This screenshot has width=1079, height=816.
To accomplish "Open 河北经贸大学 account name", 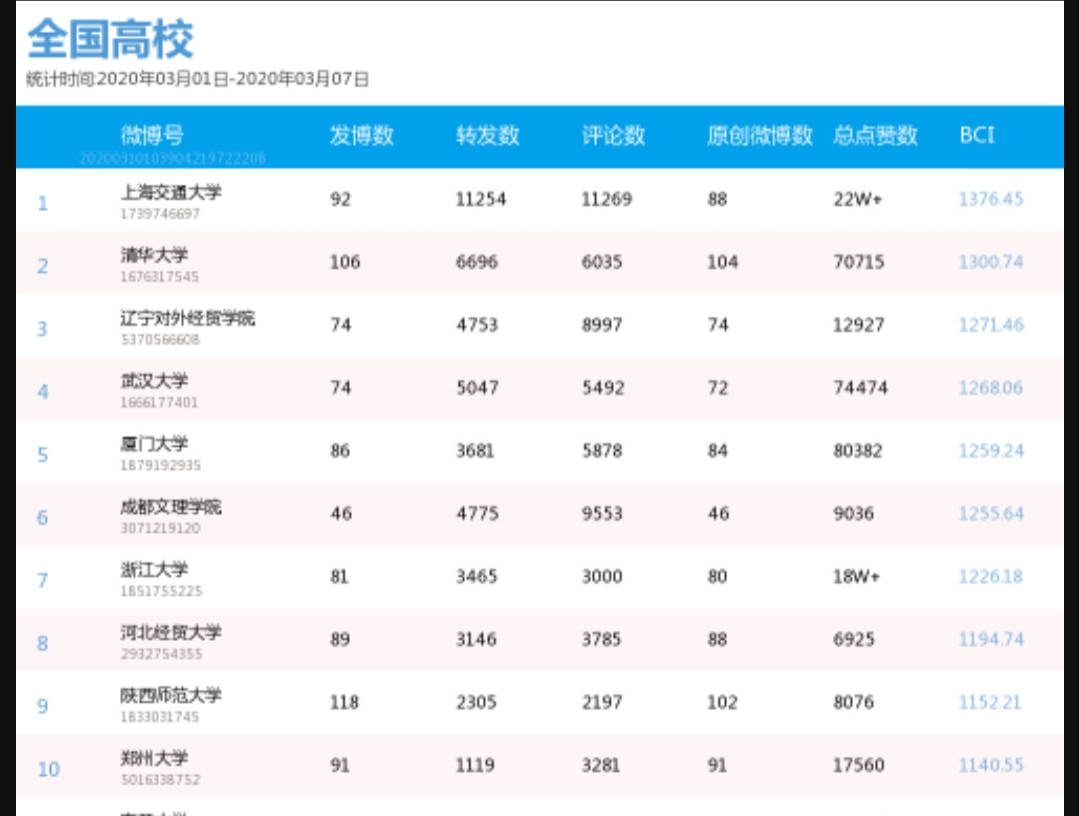I will pyautogui.click(x=171, y=632).
